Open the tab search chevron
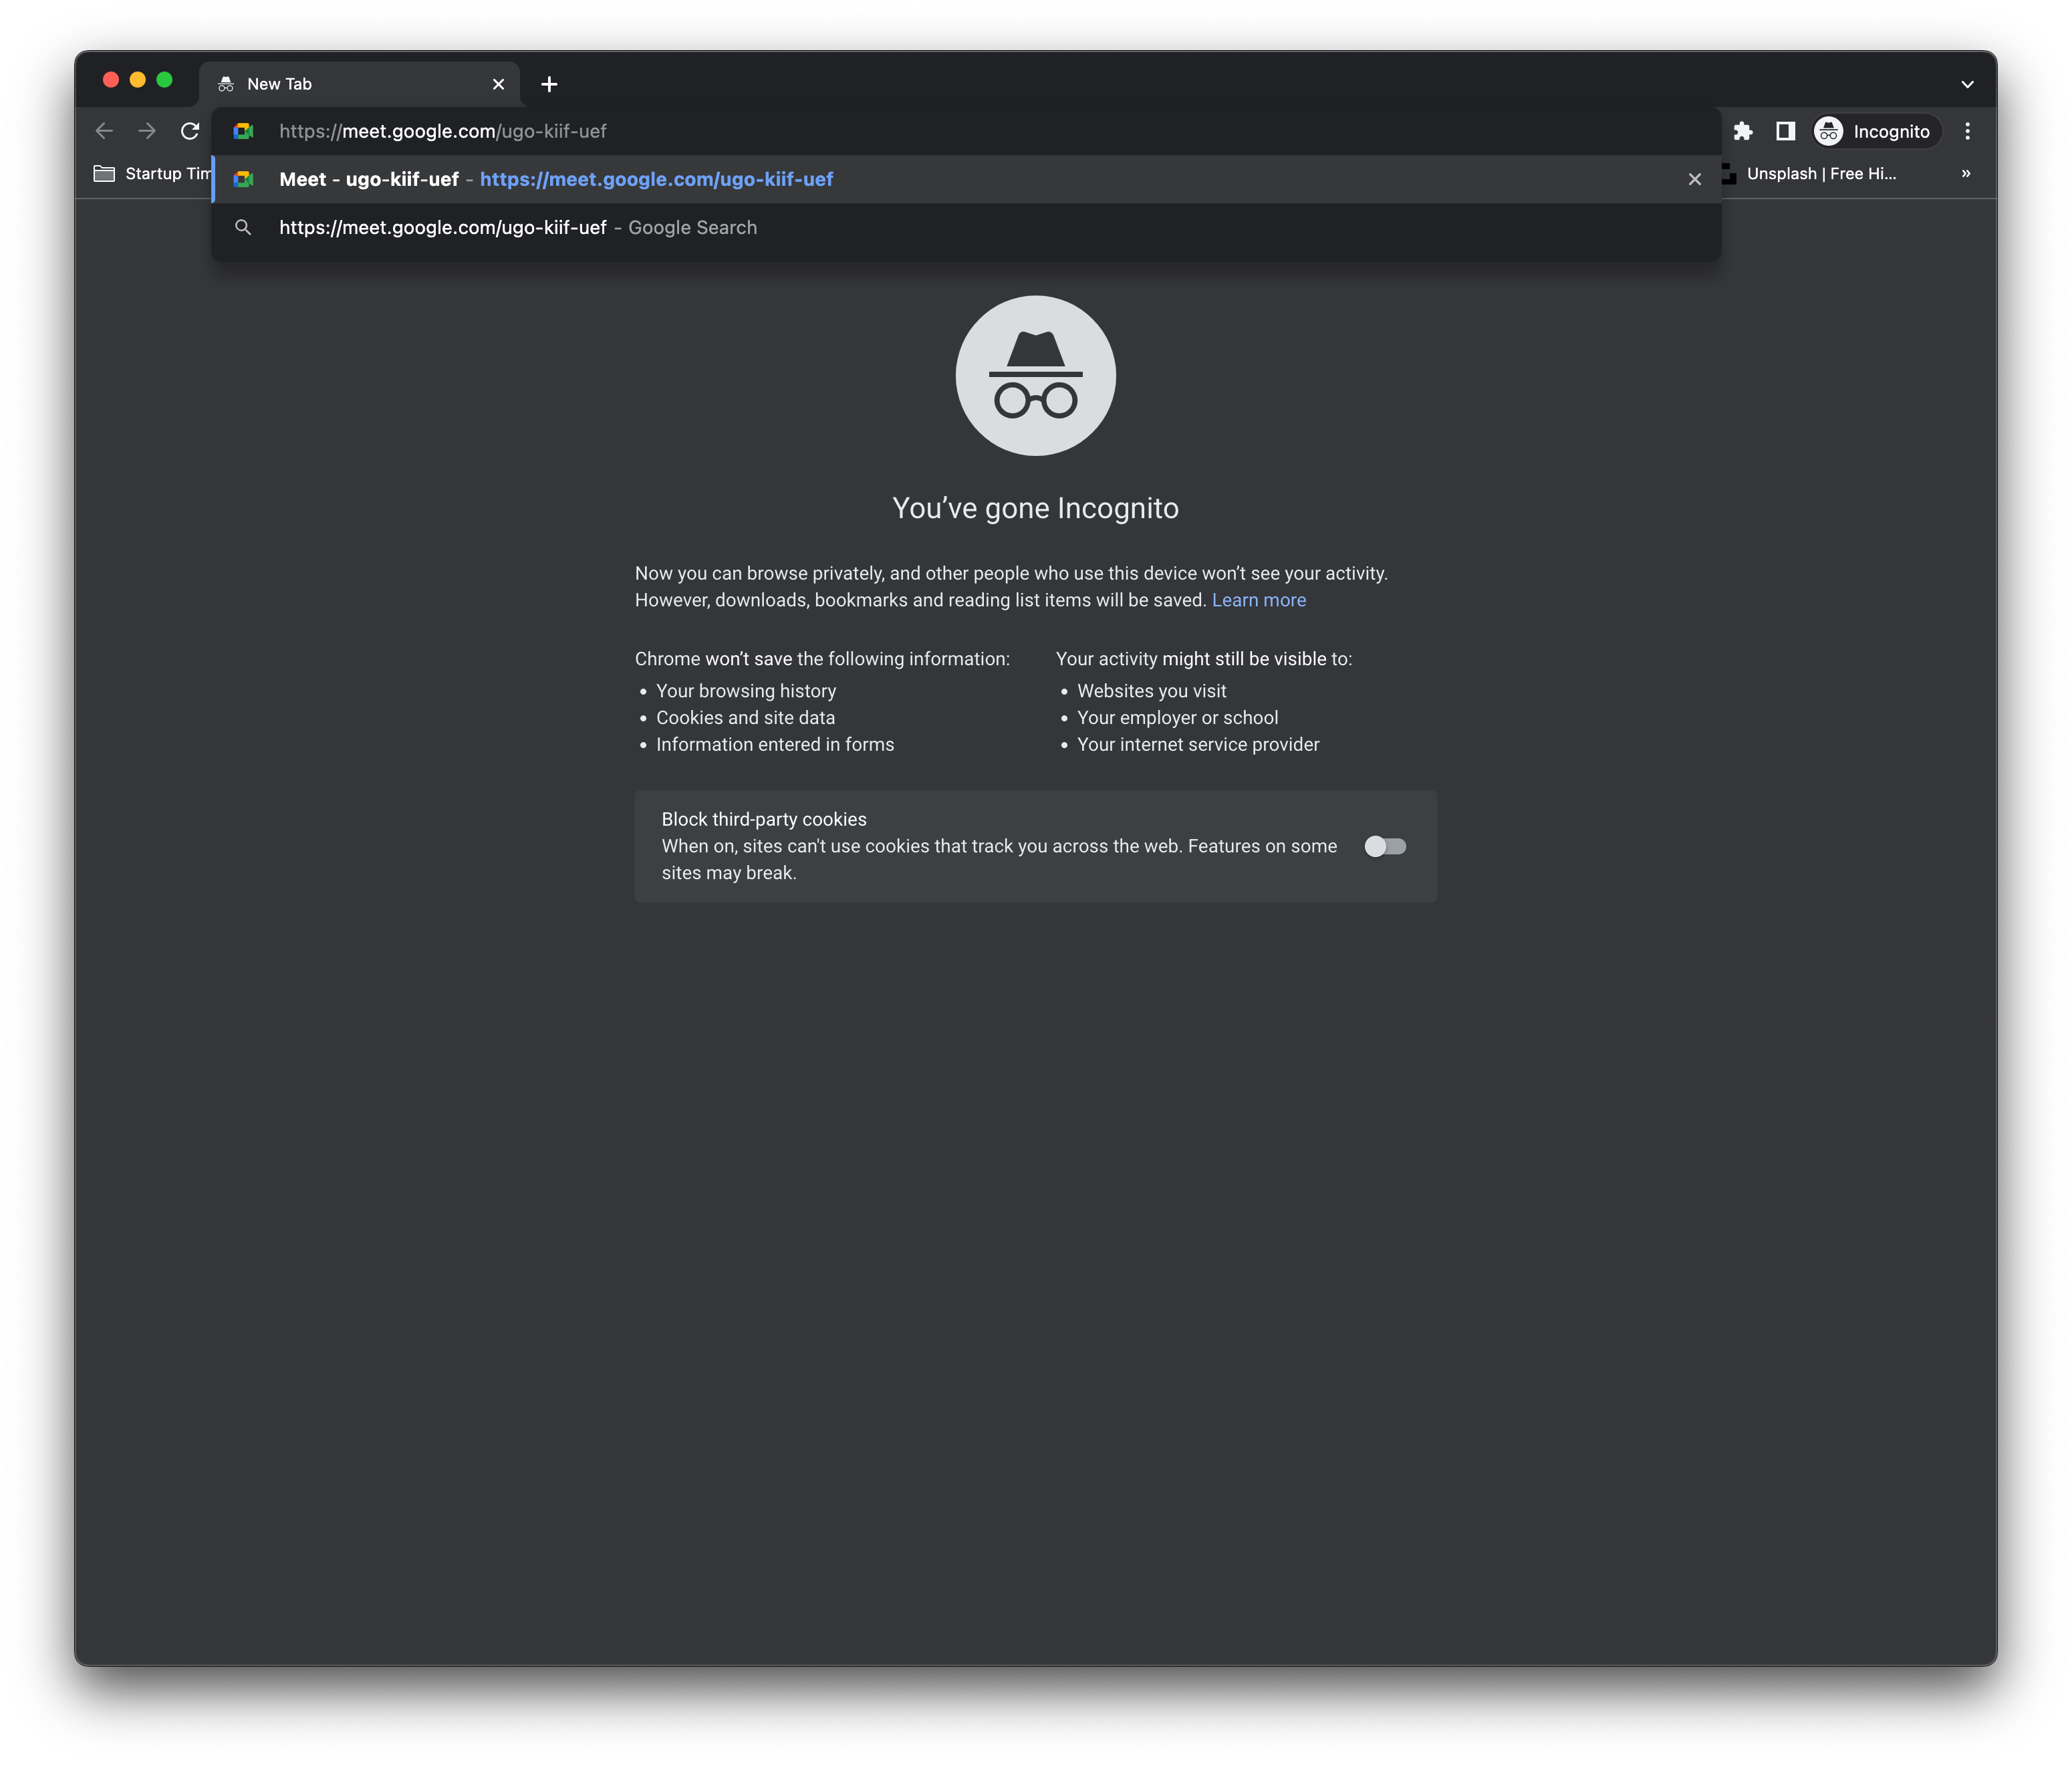 pyautogui.click(x=1967, y=84)
